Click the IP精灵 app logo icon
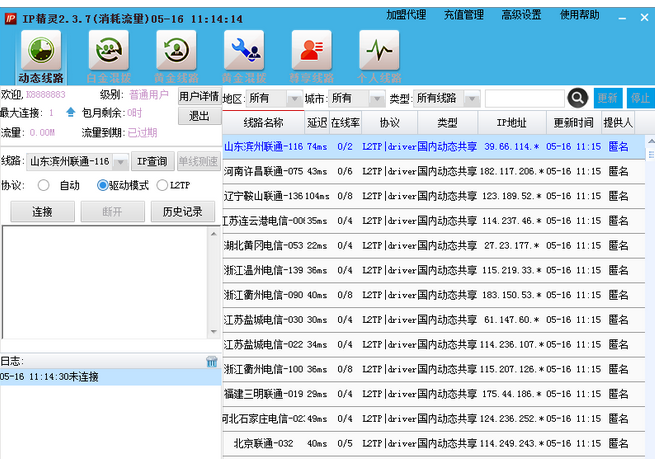Screen dimensions: 655x459 pyautogui.click(x=10, y=19)
